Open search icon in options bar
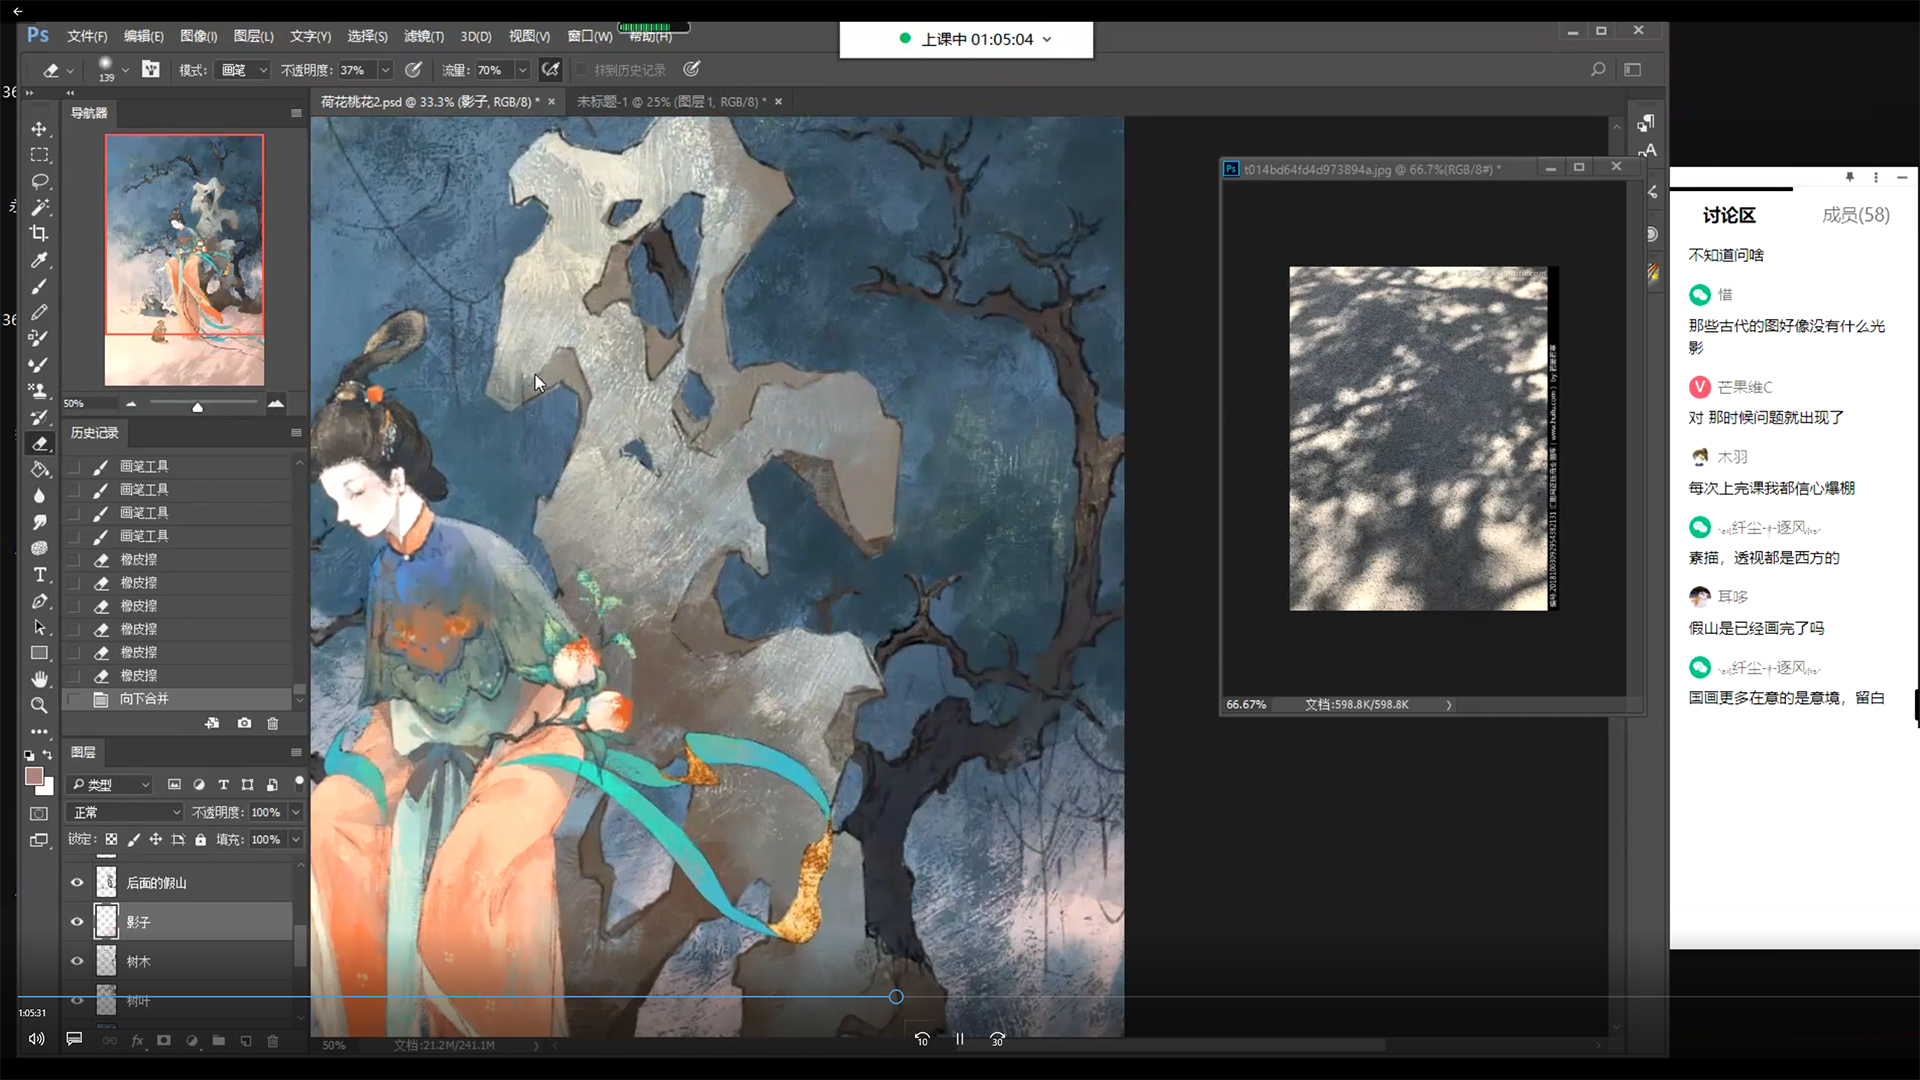Viewport: 1920px width, 1080px height. 1598,70
